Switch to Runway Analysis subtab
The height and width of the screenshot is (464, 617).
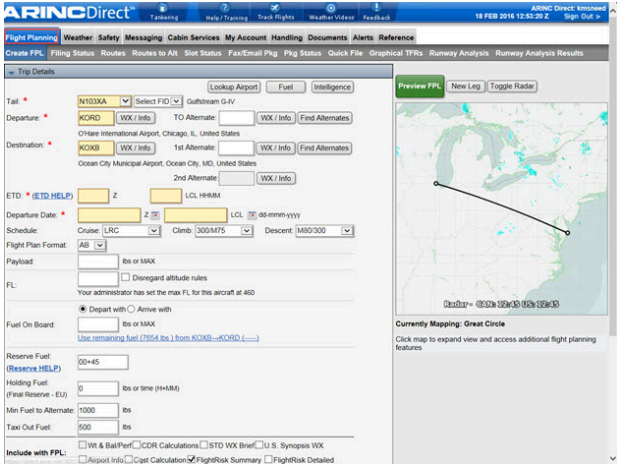pyautogui.click(x=458, y=53)
